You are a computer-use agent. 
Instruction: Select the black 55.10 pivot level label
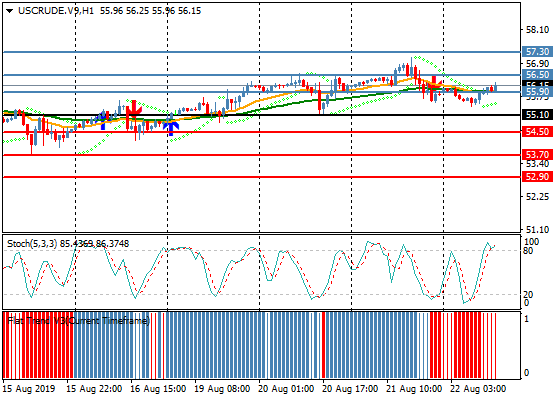538,115
